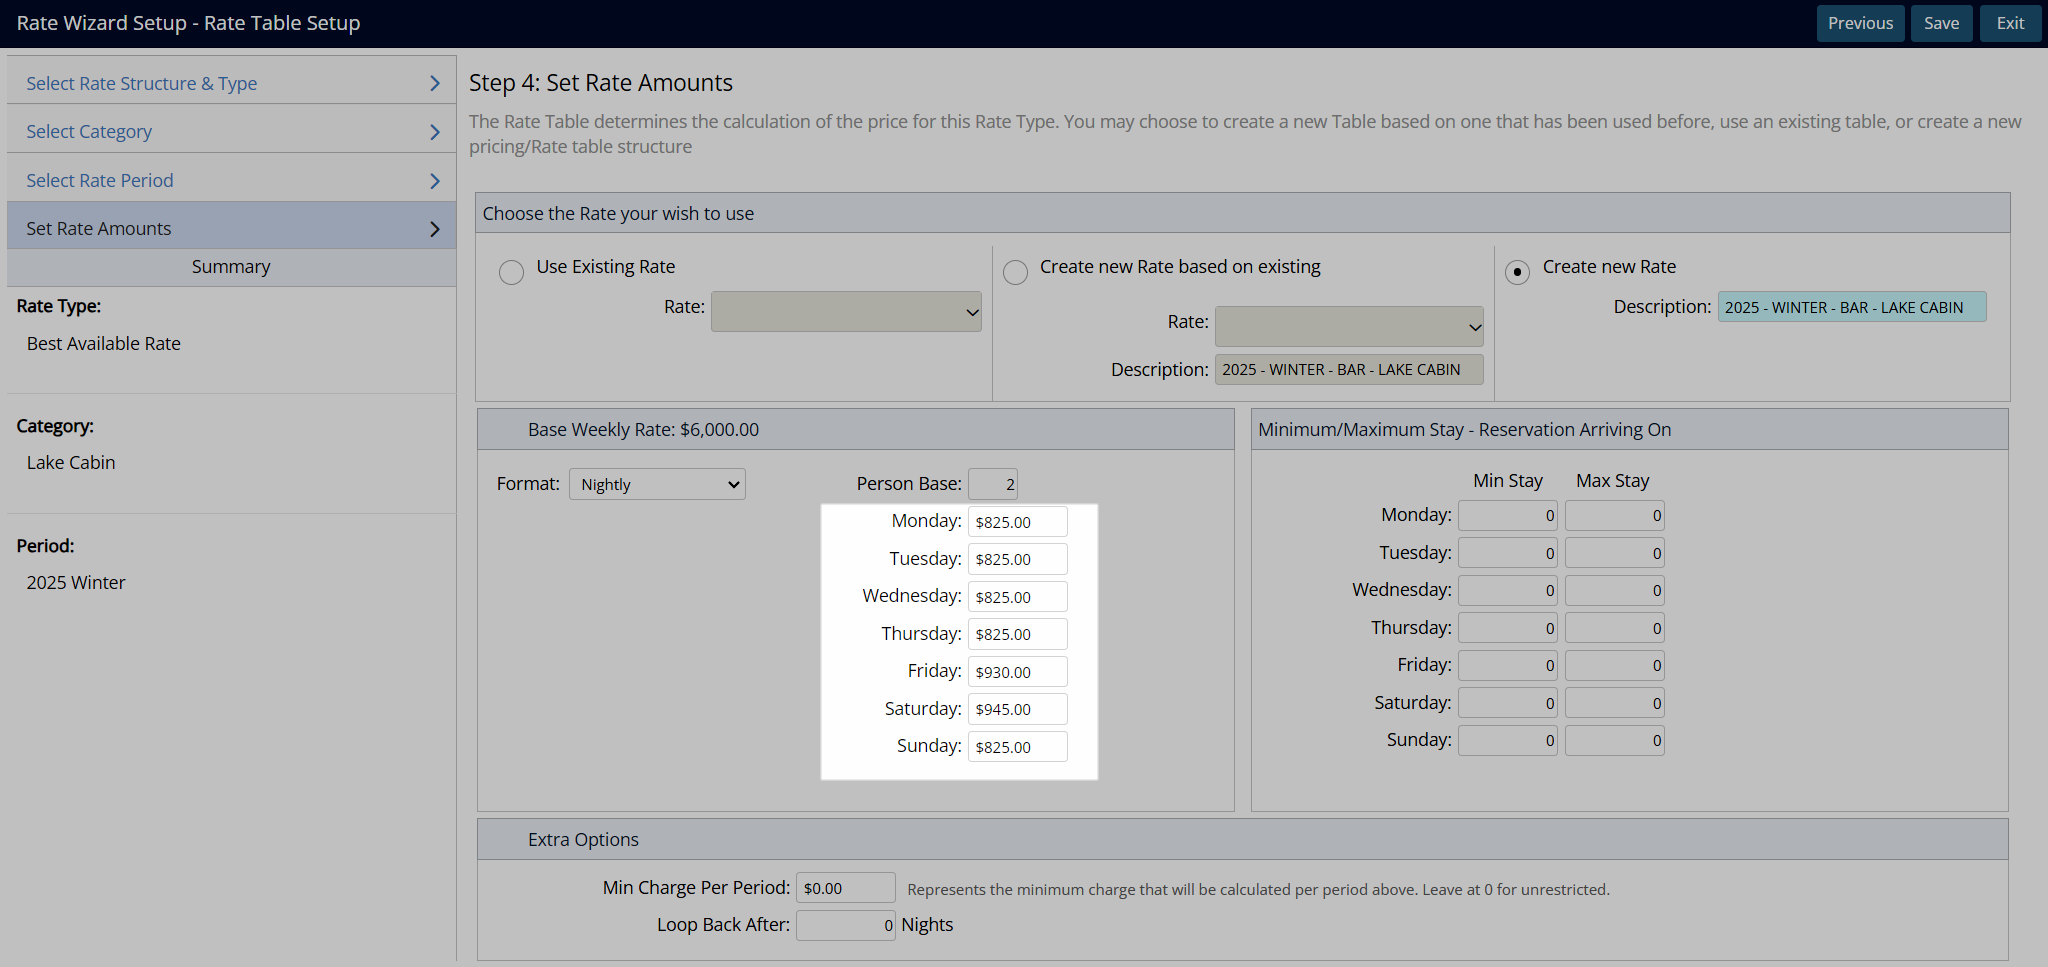The height and width of the screenshot is (967, 2048).
Task: Edit Saturday rate amount $945.00
Action: 1017,709
